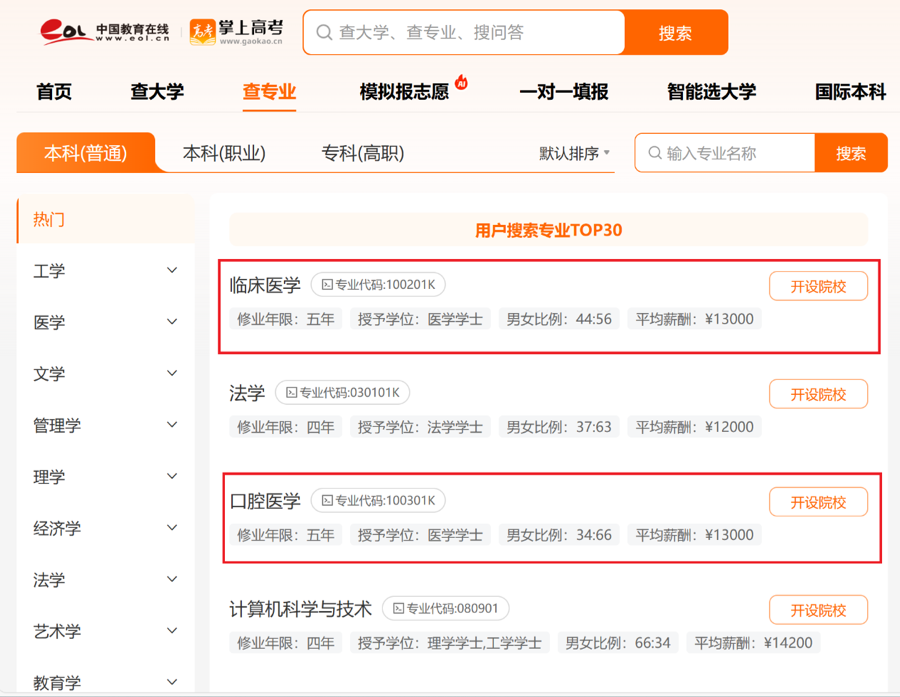This screenshot has width=900, height=697.
Task: Click the 工学 sidebar label
Action: coord(49,271)
